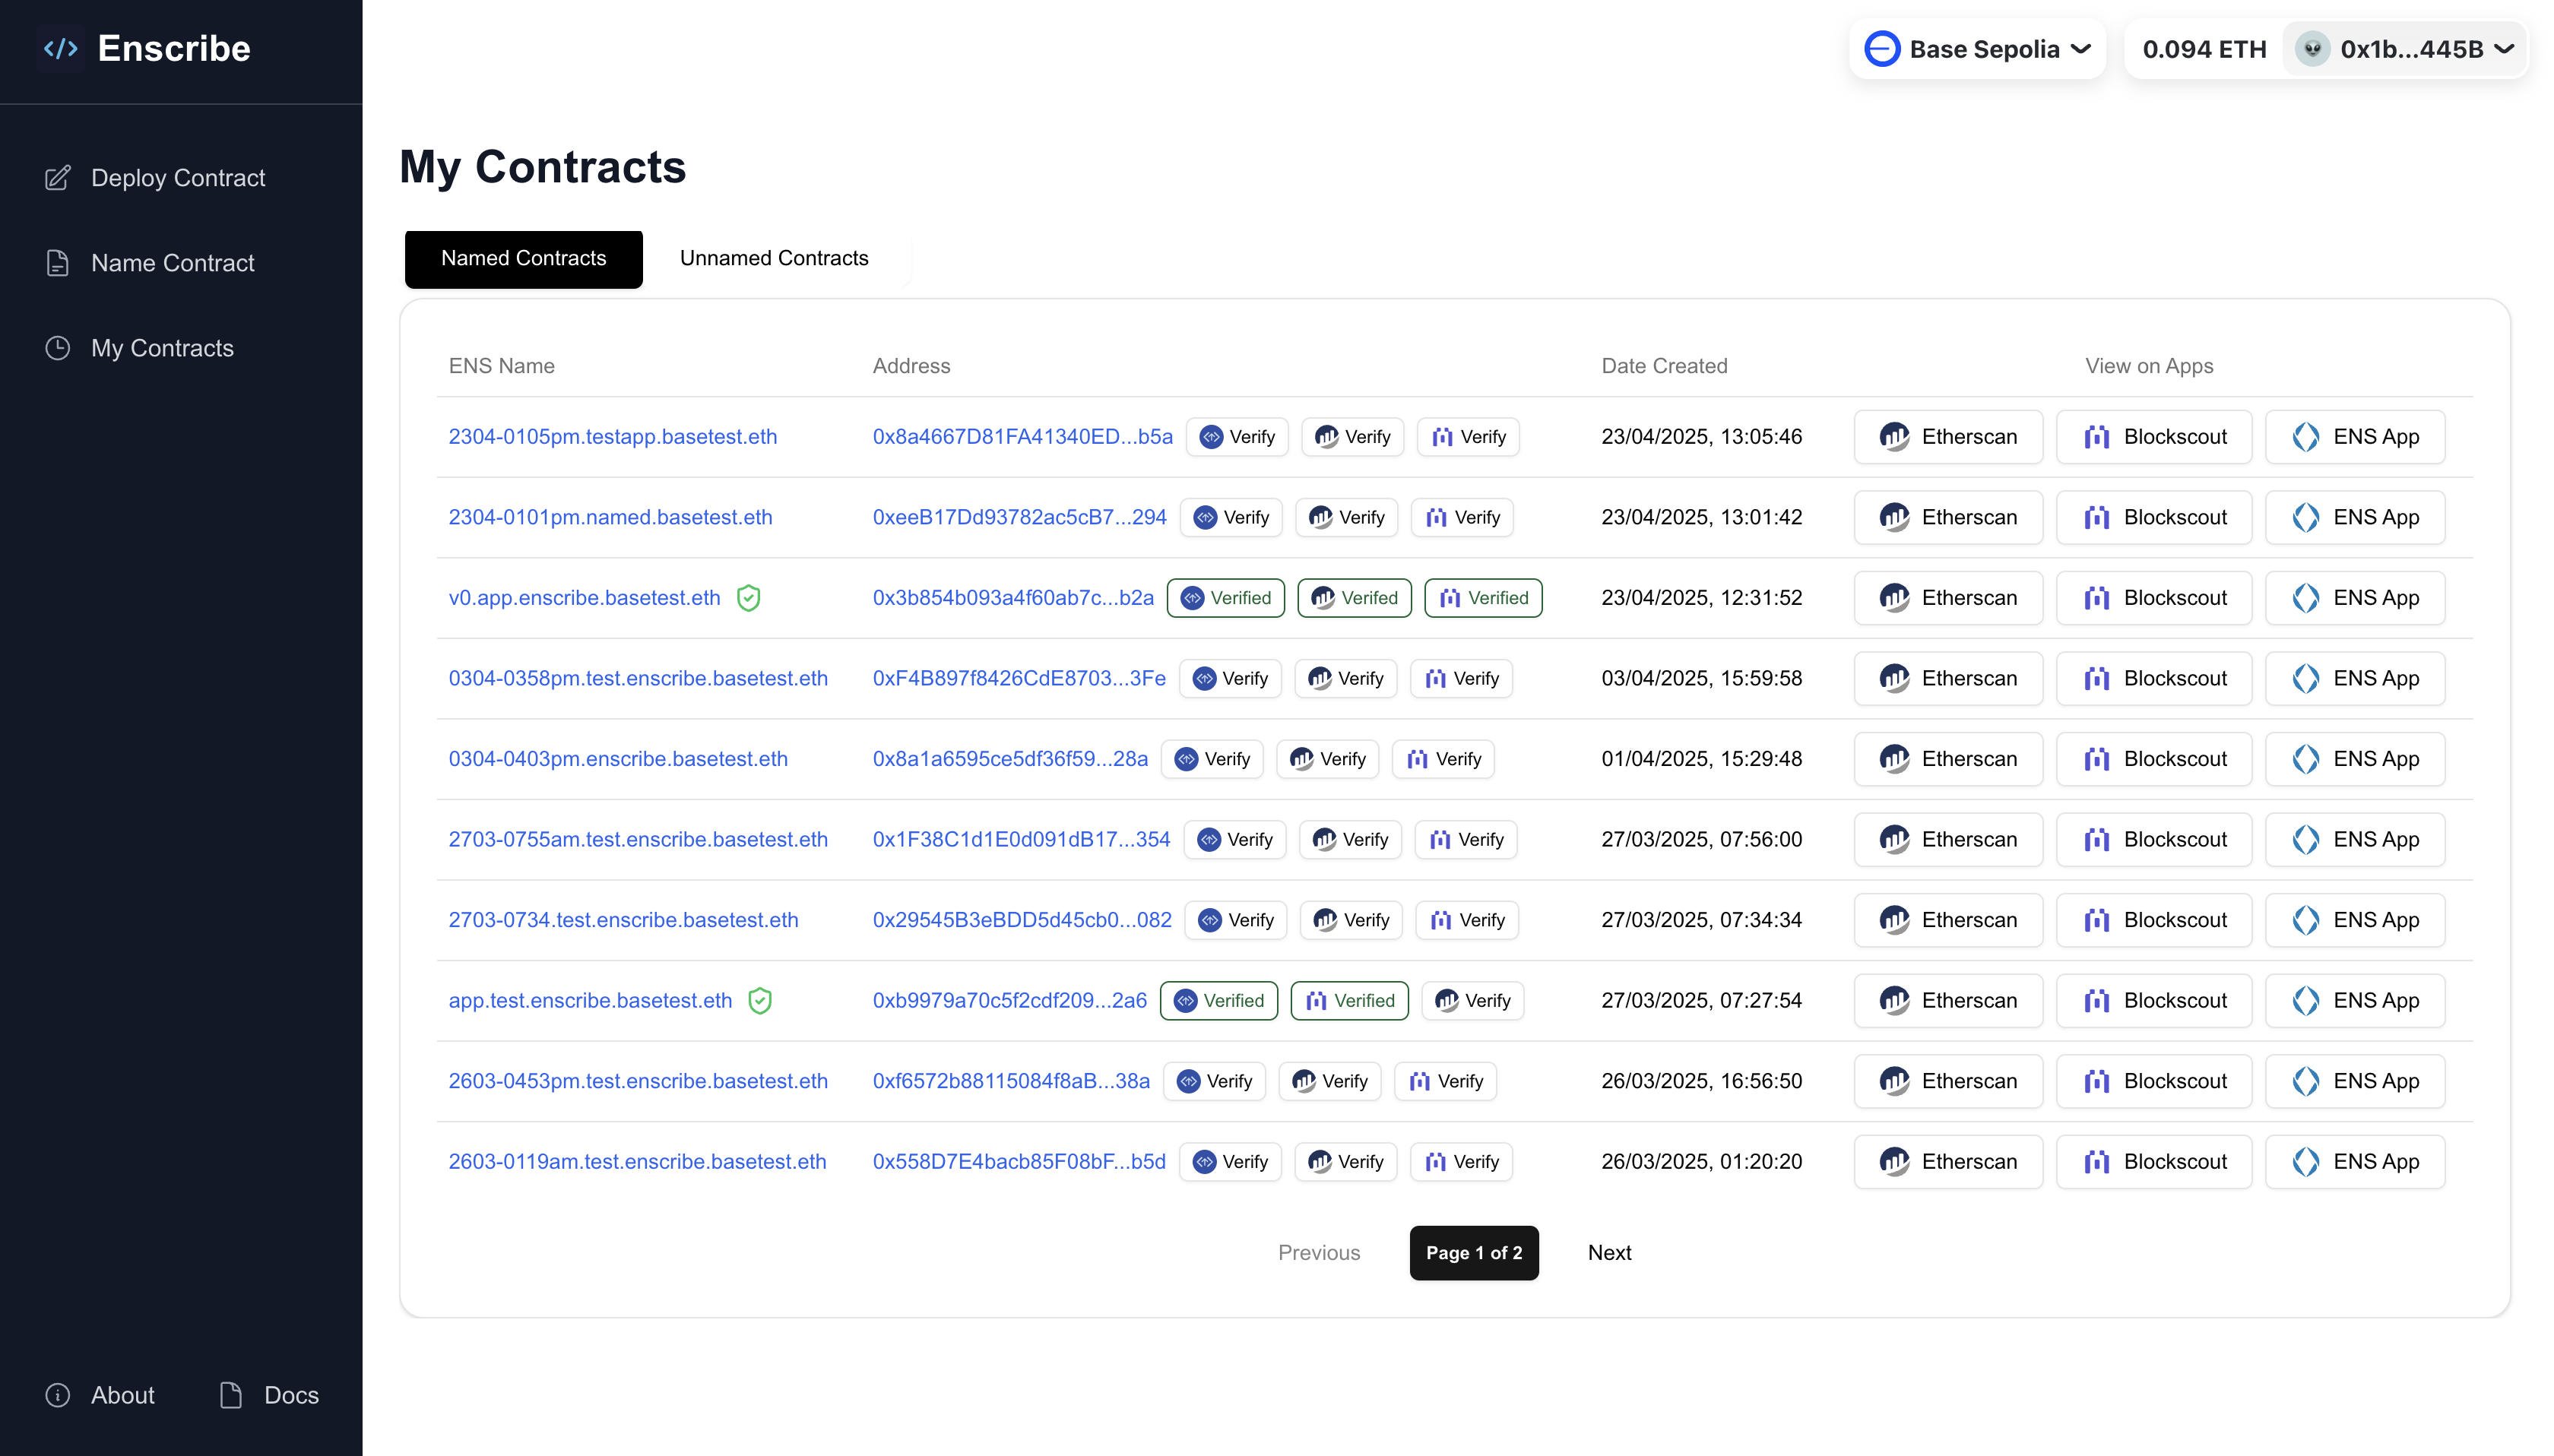Click green shield icon beside app.test.enscribe.basetest.eth
This screenshot has width=2554, height=1456.
tap(760, 1001)
